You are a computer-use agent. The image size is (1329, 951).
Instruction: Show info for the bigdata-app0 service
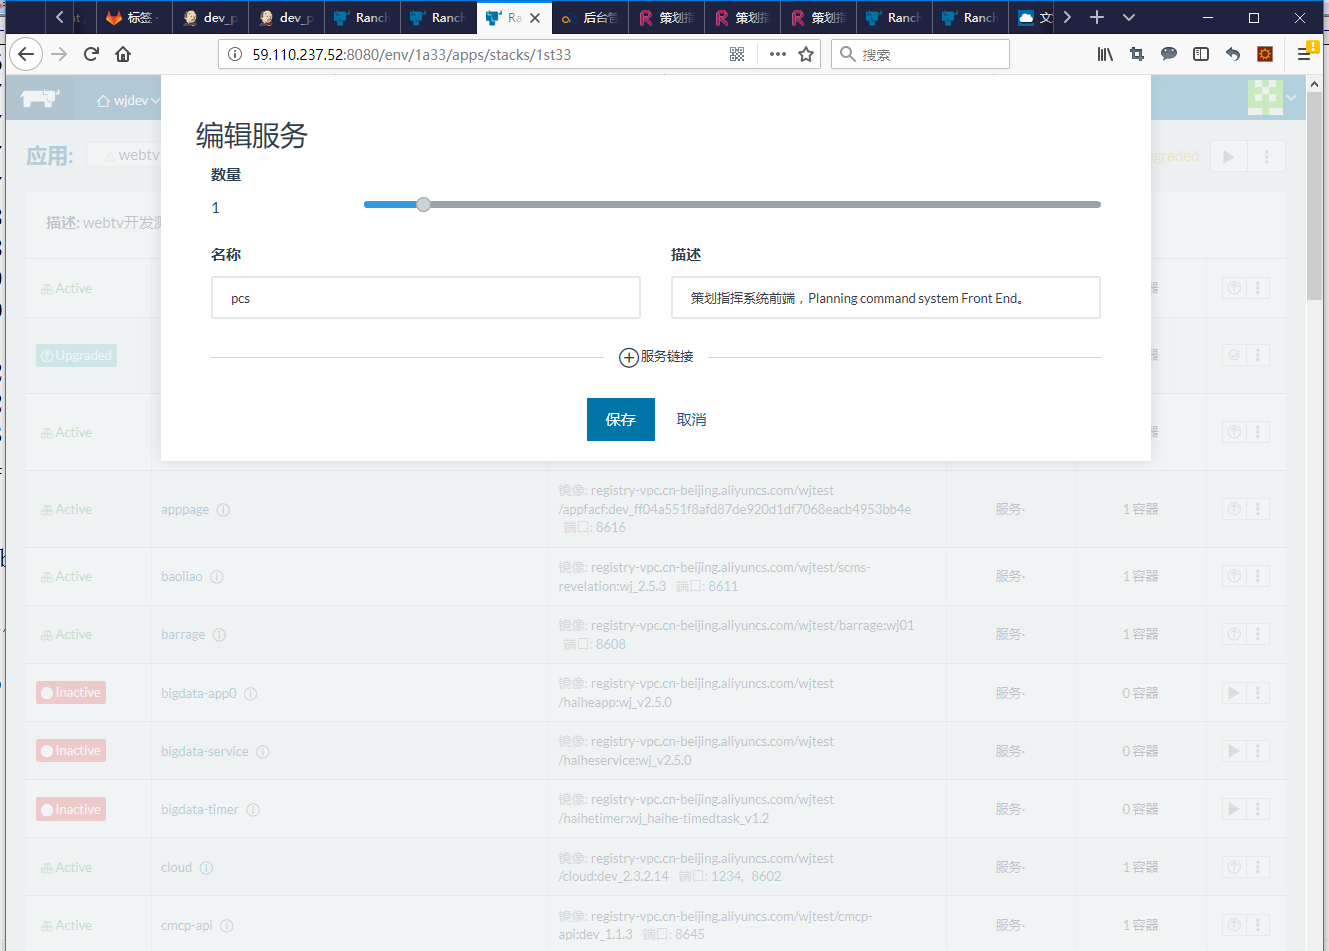point(251,694)
